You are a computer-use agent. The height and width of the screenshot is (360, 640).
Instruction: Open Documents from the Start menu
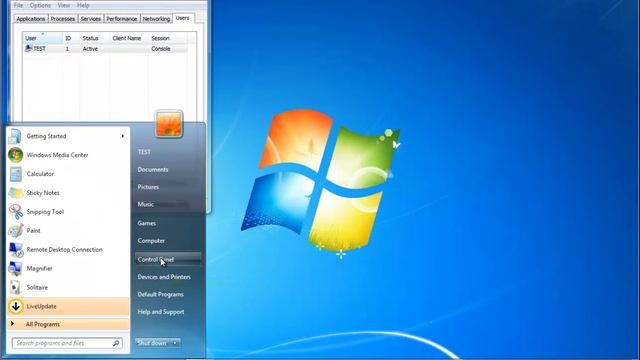click(x=153, y=169)
